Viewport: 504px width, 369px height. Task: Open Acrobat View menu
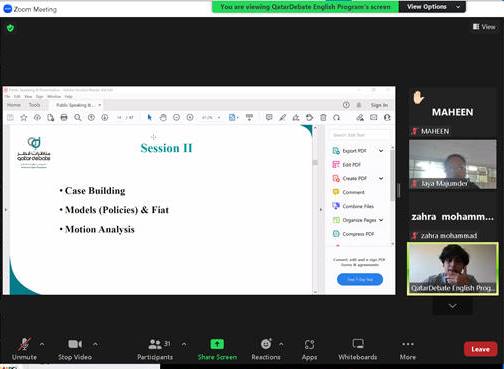[28, 96]
